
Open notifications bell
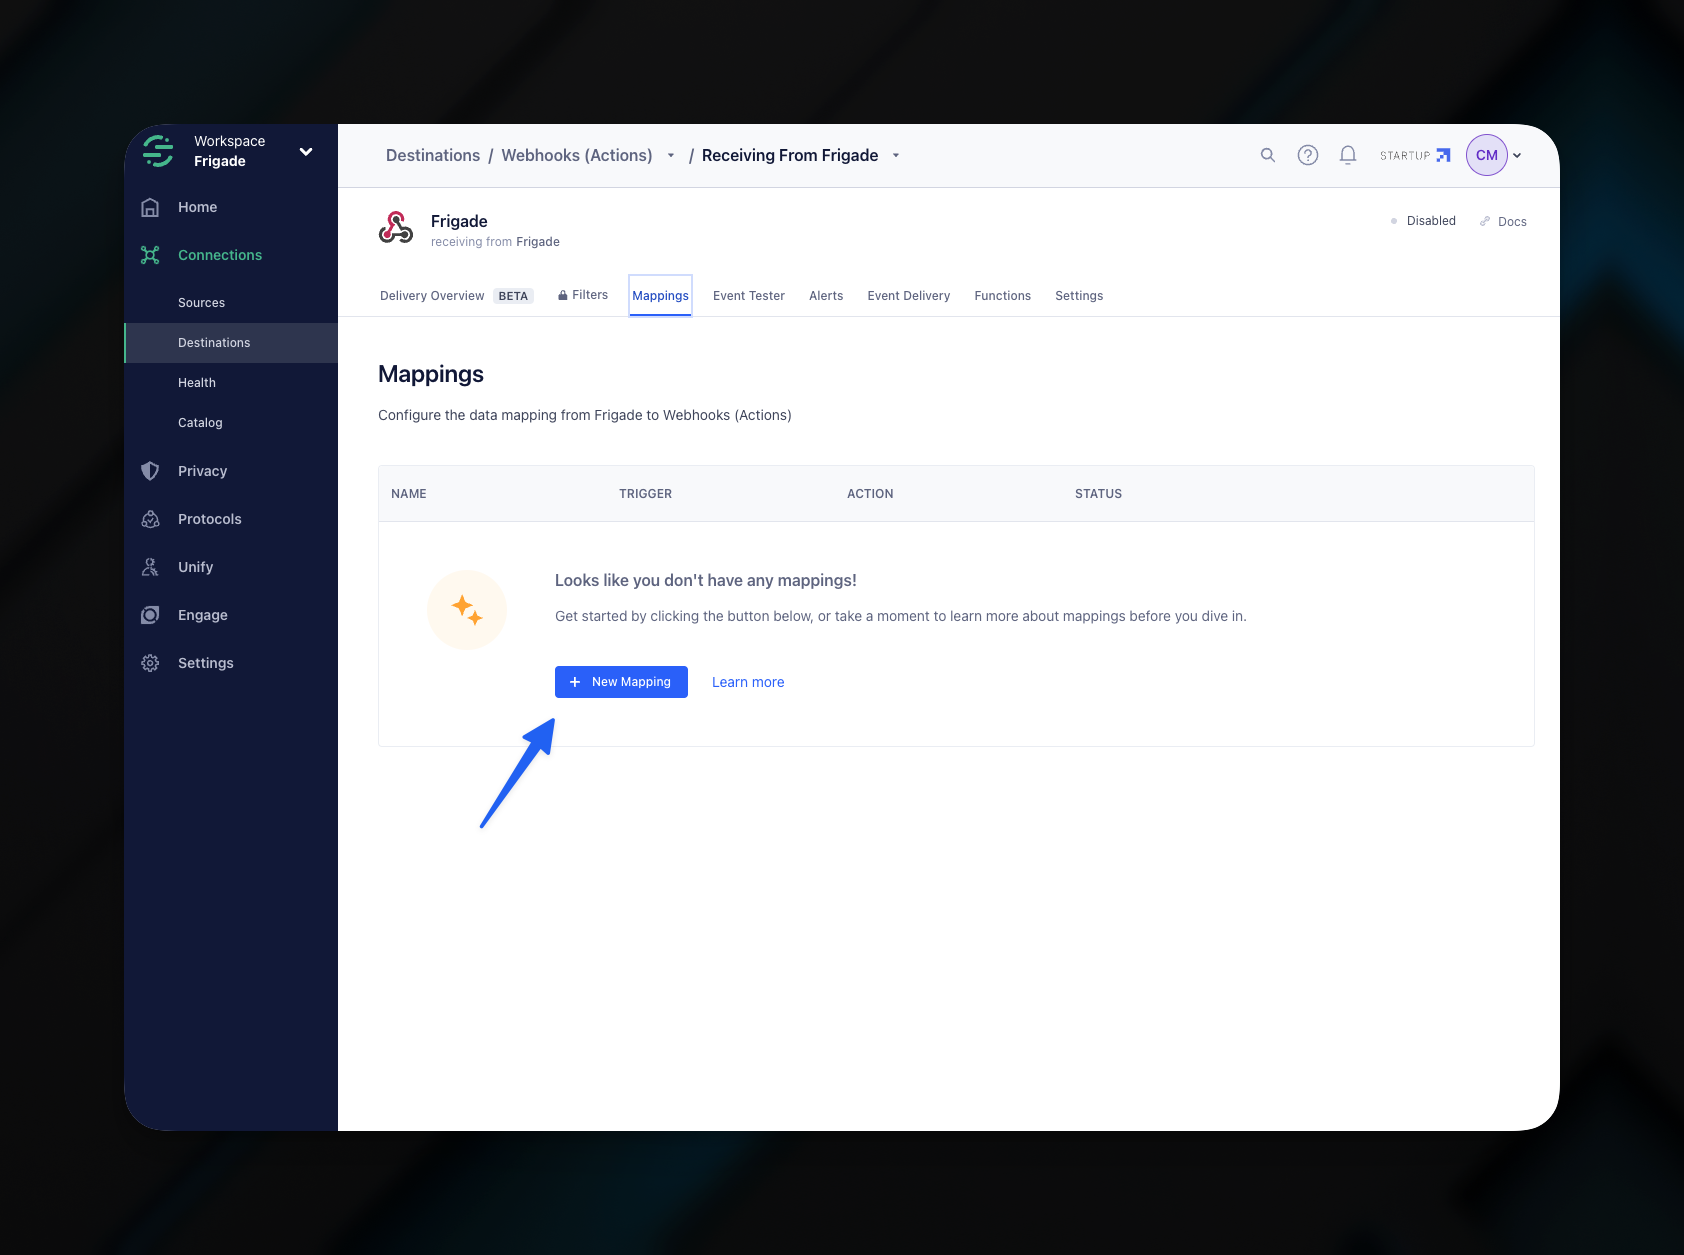[1348, 155]
